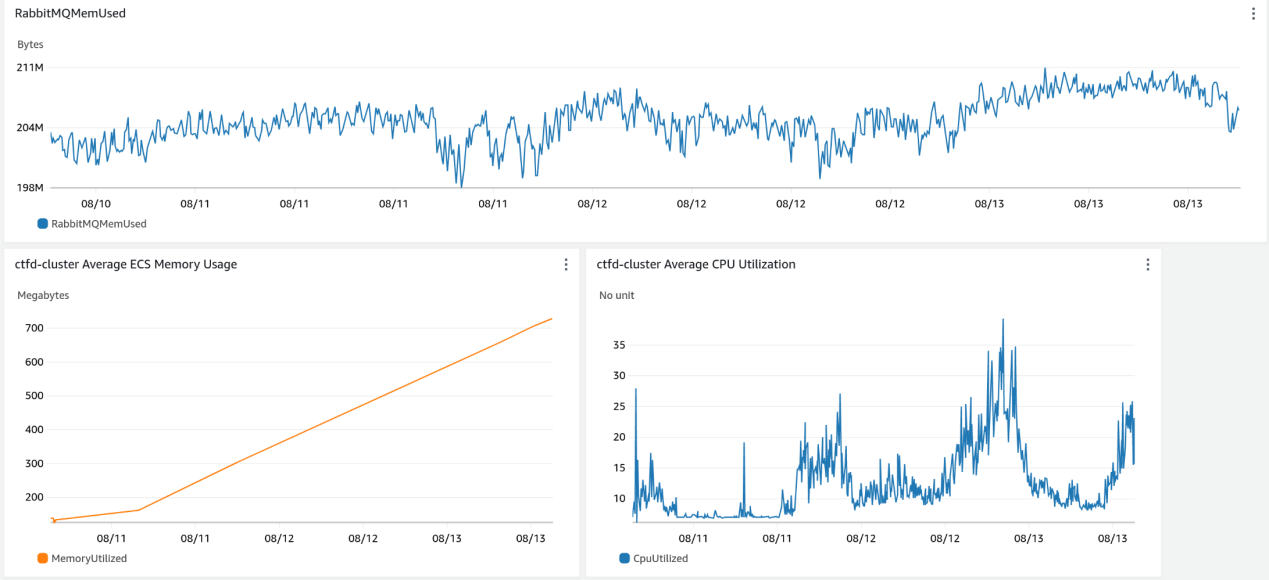Click the 10 value on CPU chart
The image size is (1269, 580).
[619, 498]
